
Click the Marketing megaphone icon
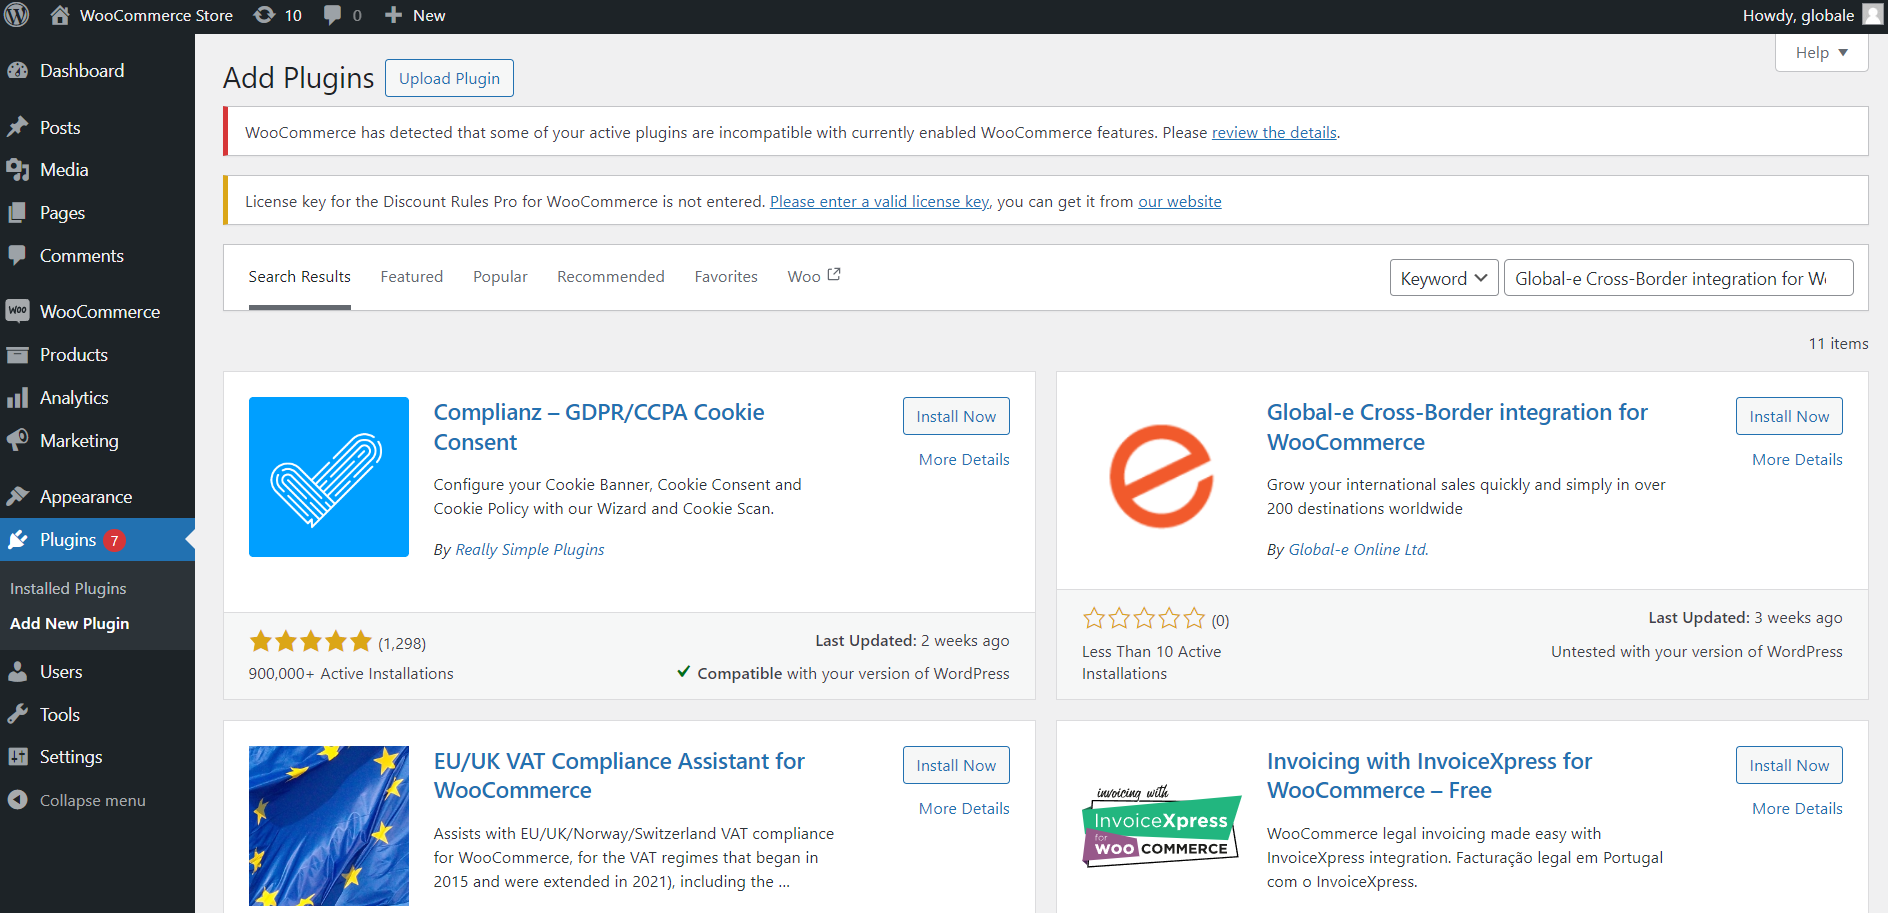(x=17, y=440)
